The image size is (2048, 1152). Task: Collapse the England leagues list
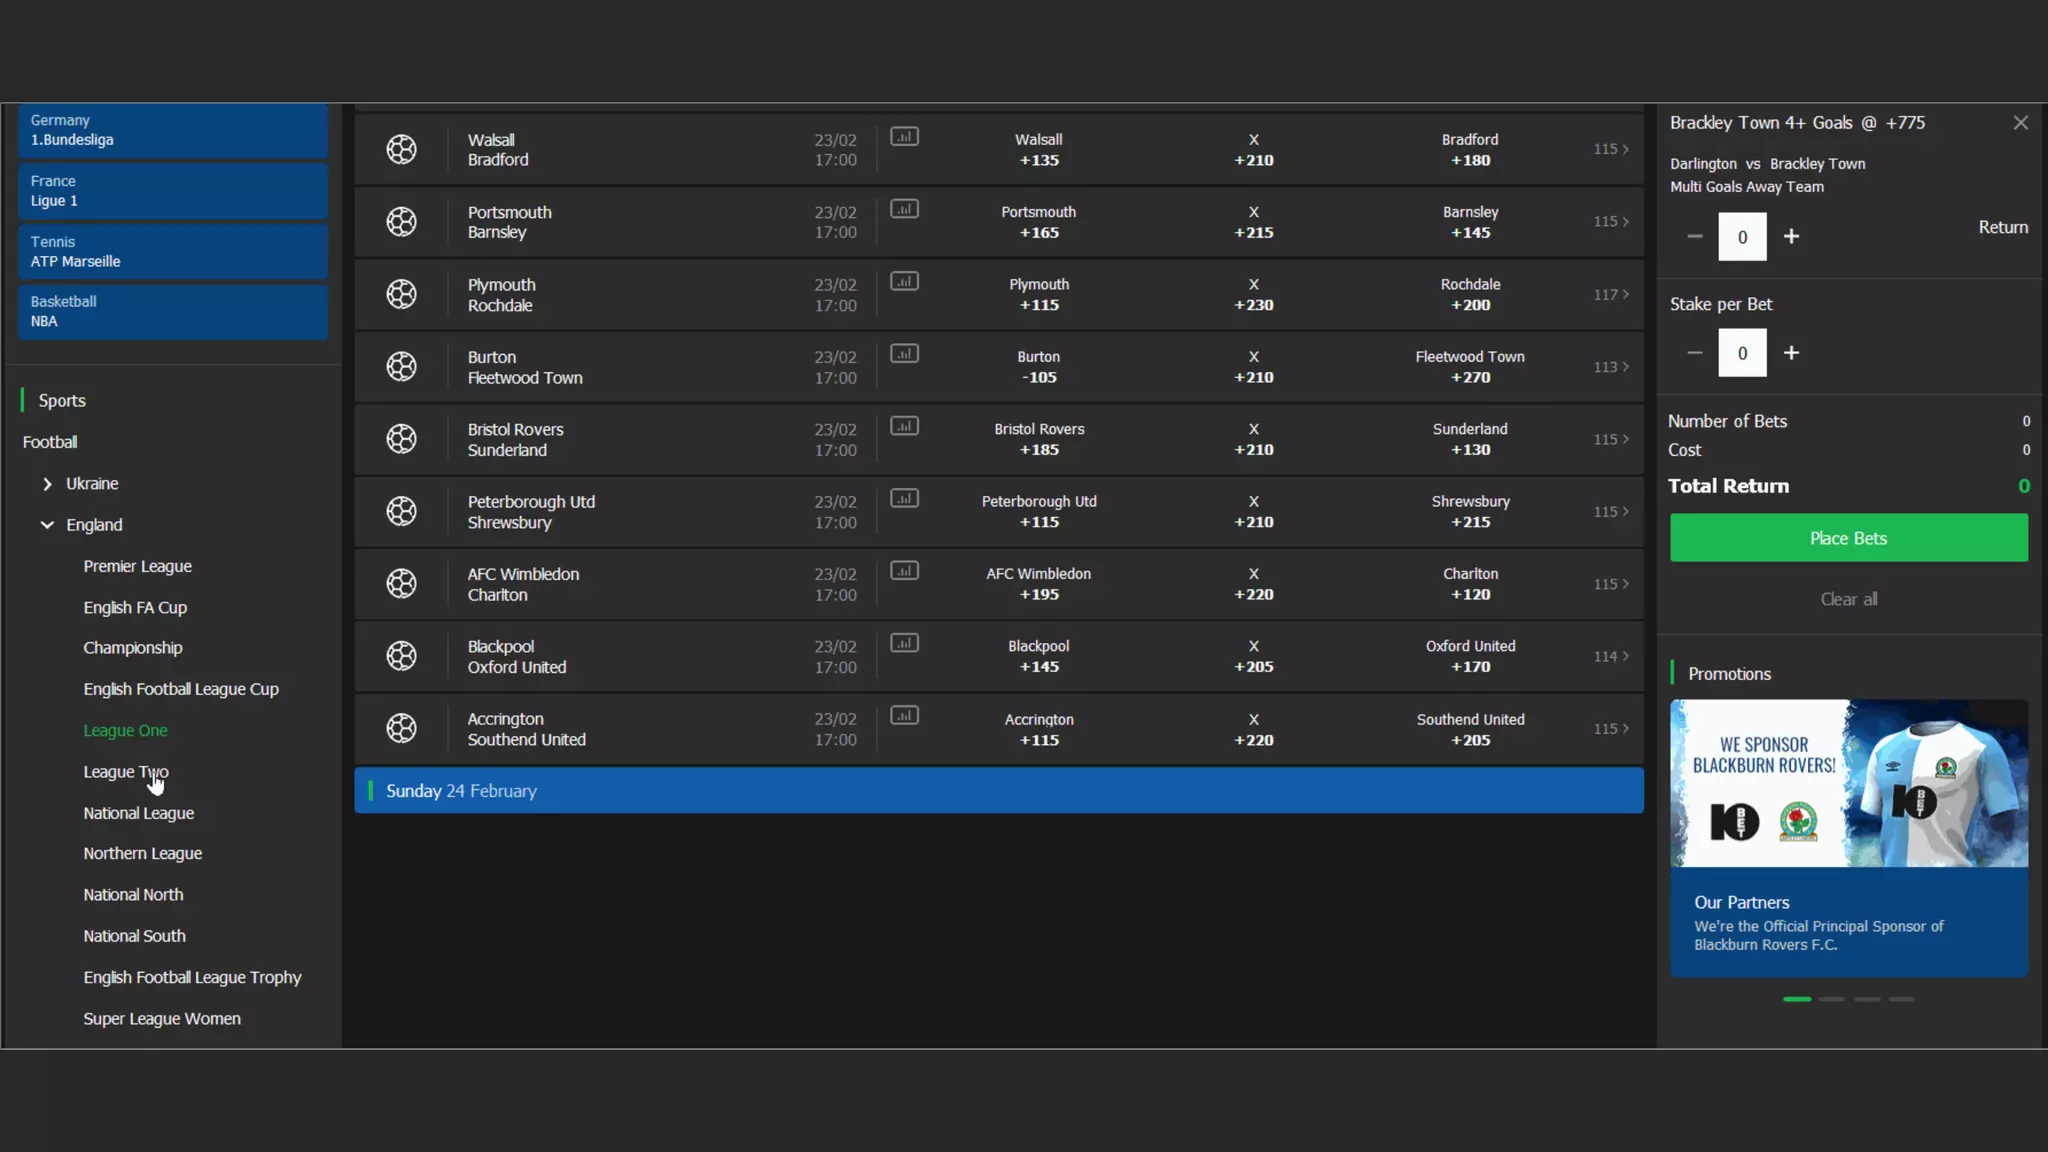pos(47,525)
